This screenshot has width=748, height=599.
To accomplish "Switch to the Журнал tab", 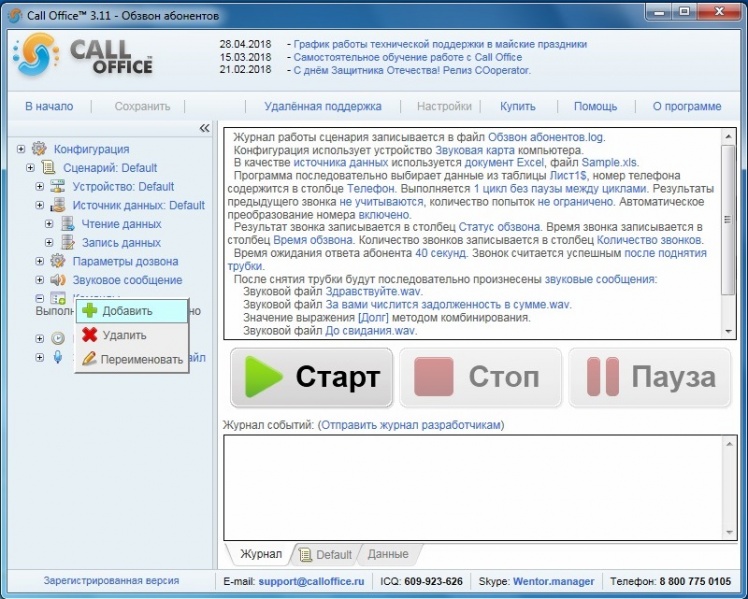I will click(x=260, y=554).
